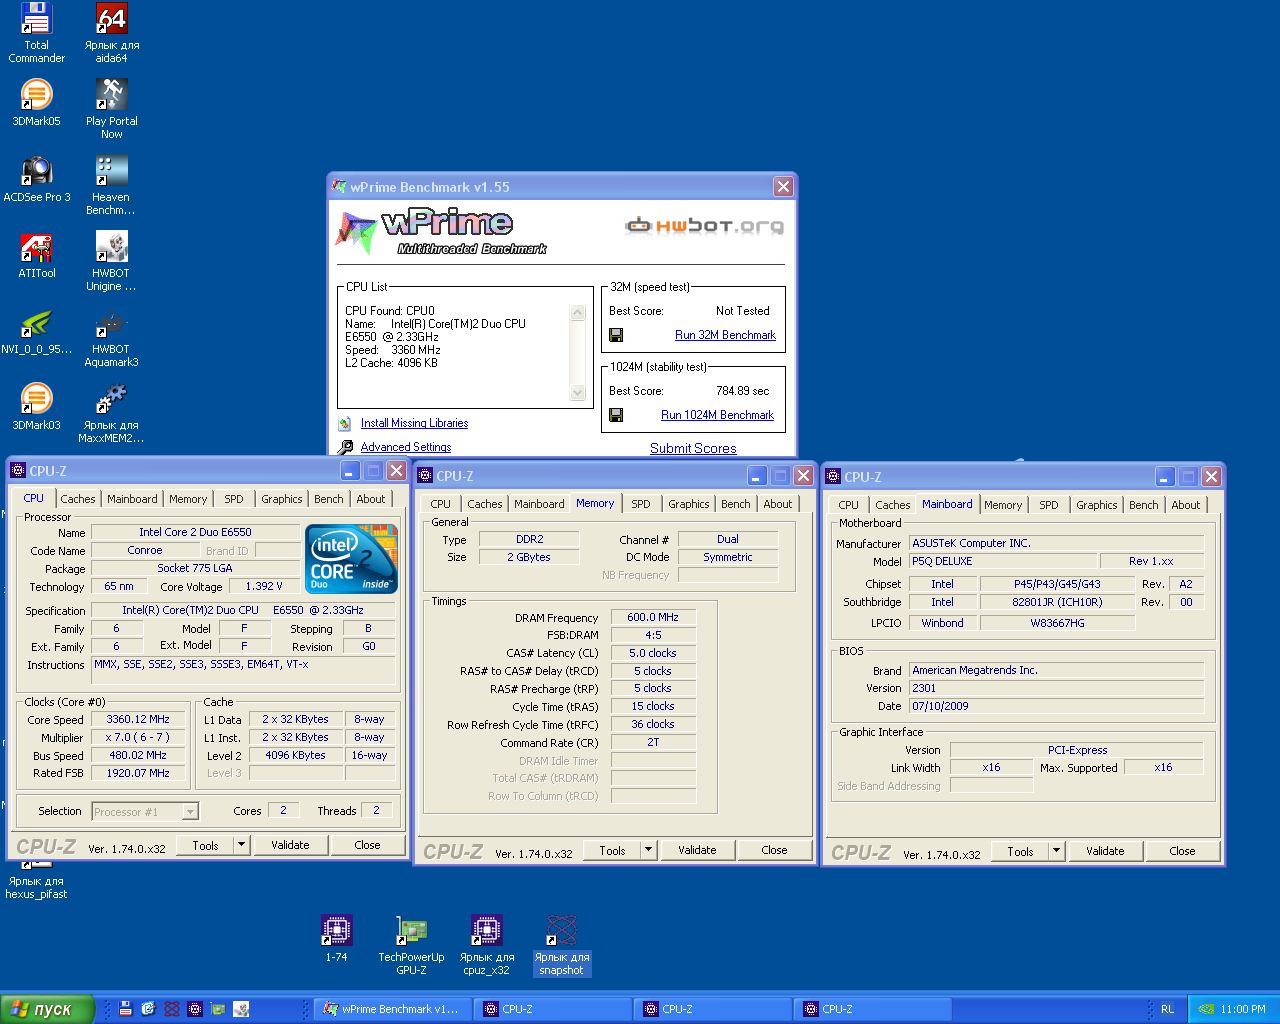Image resolution: width=1280 pixels, height=1024 pixels.
Task: Open HWBOT Unigine desktop shortcut
Action: tap(111, 261)
